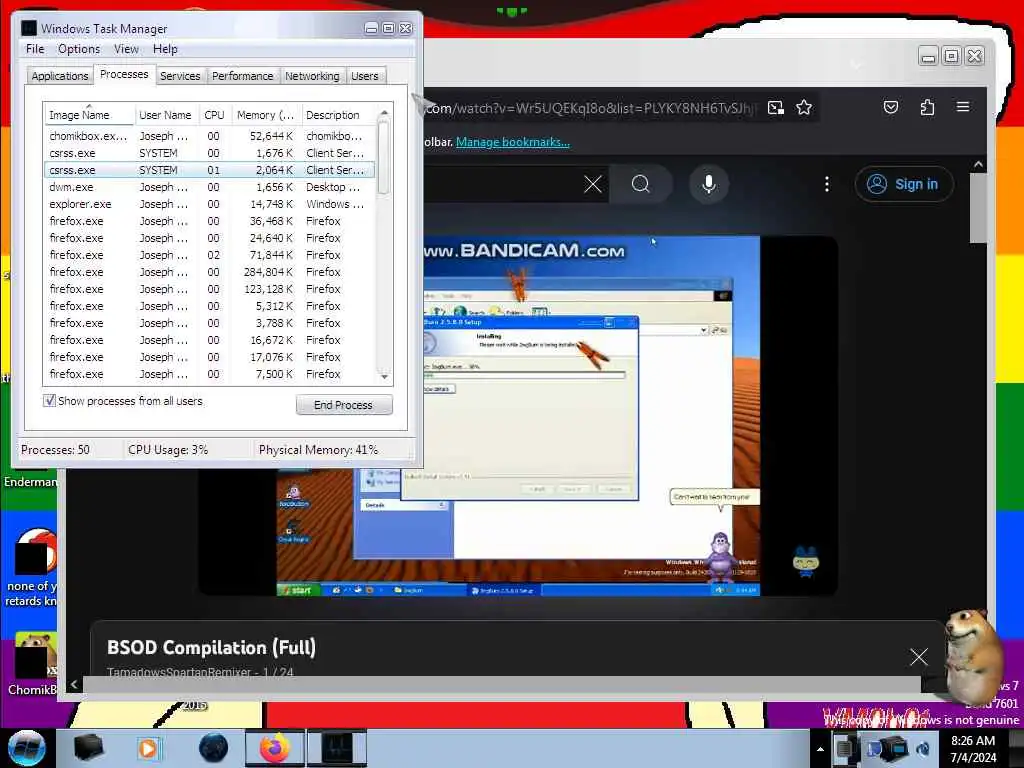Switch to the Performance tab
This screenshot has height=768, width=1024.
click(242, 76)
